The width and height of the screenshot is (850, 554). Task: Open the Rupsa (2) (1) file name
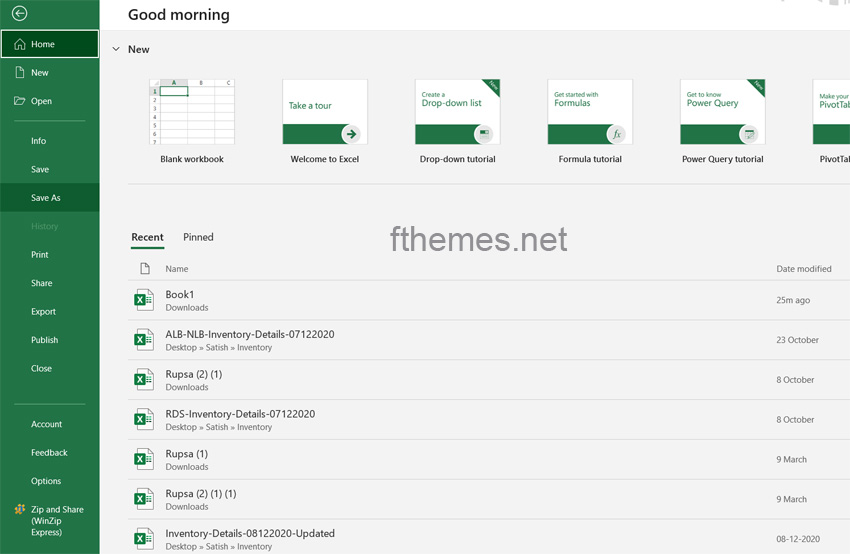[x=194, y=374]
